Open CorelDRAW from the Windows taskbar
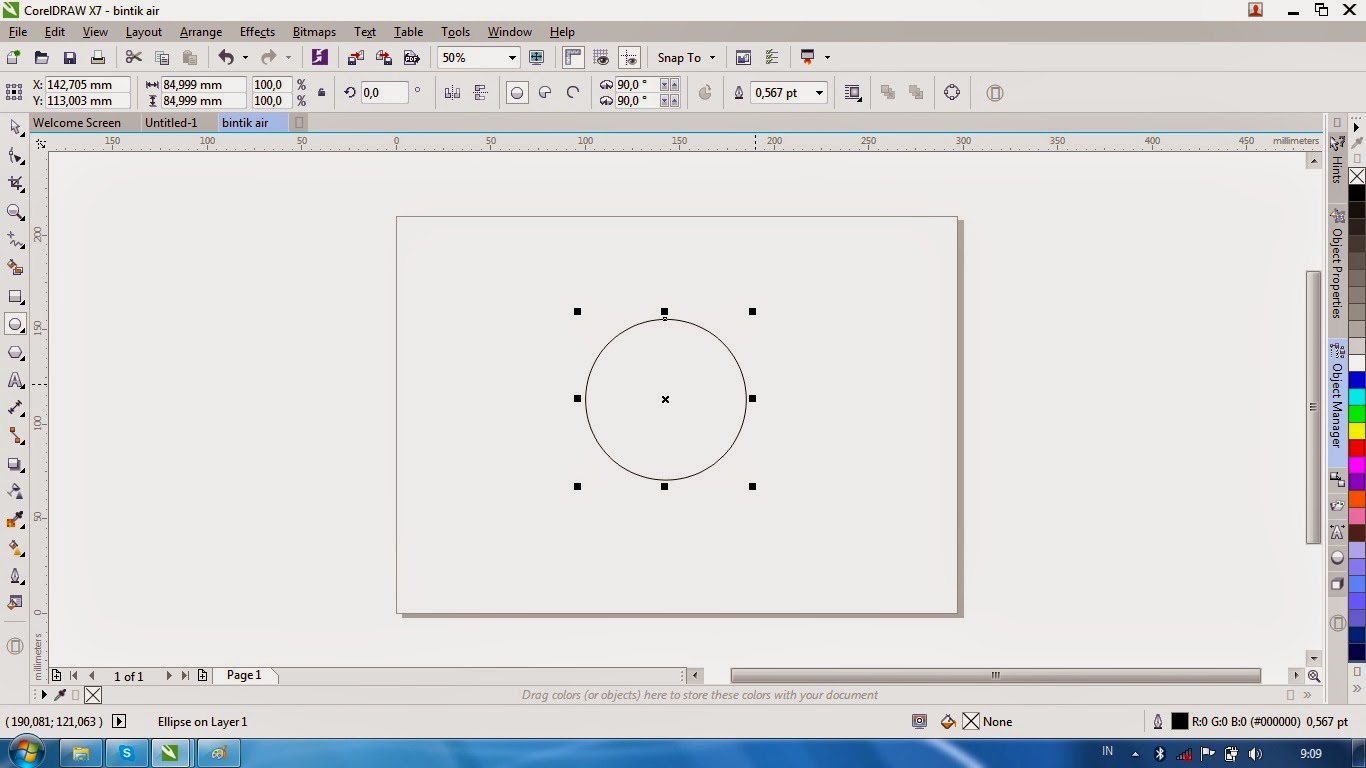 pyautogui.click(x=170, y=752)
